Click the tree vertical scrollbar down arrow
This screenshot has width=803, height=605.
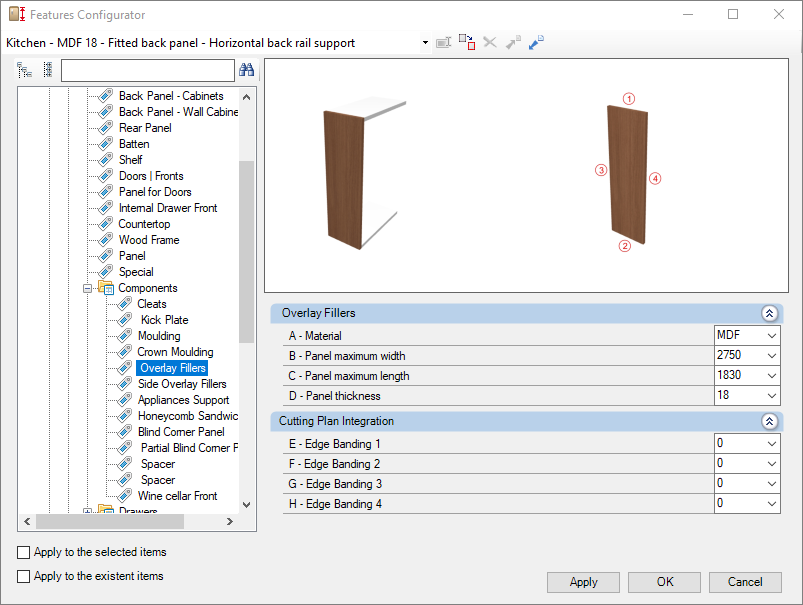tap(246, 505)
